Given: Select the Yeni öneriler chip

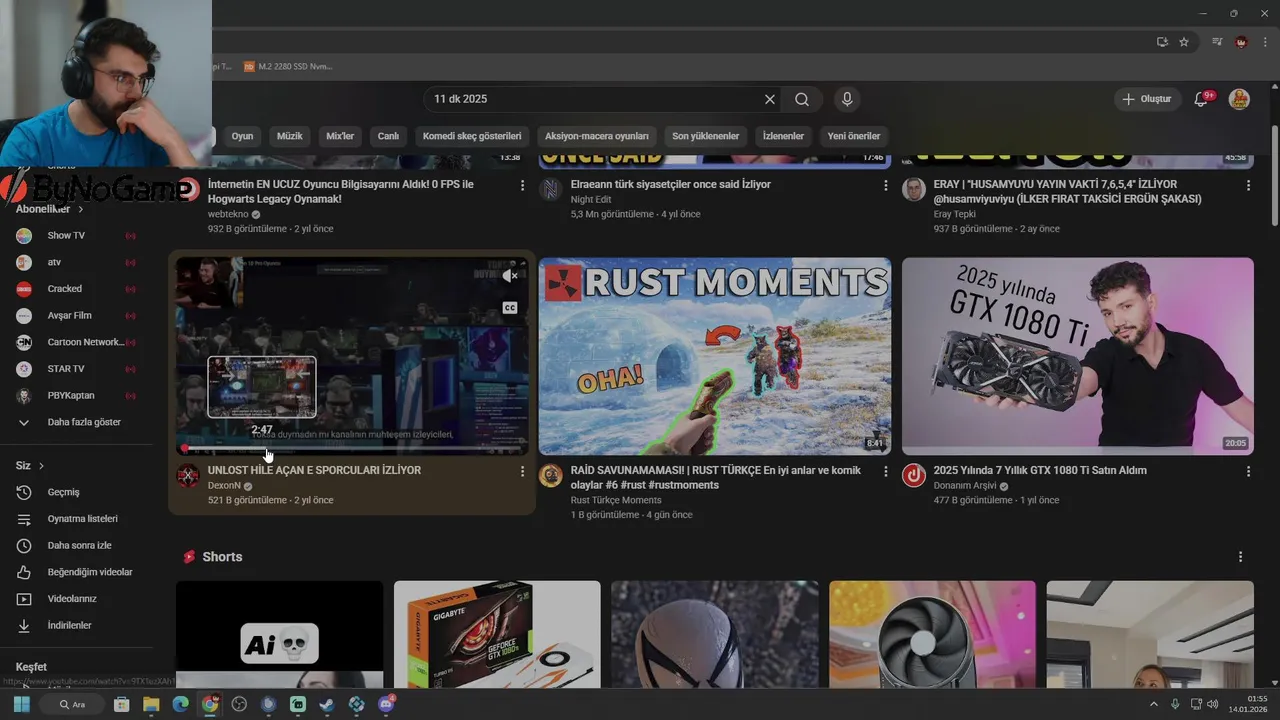Looking at the screenshot, I should pos(854,136).
